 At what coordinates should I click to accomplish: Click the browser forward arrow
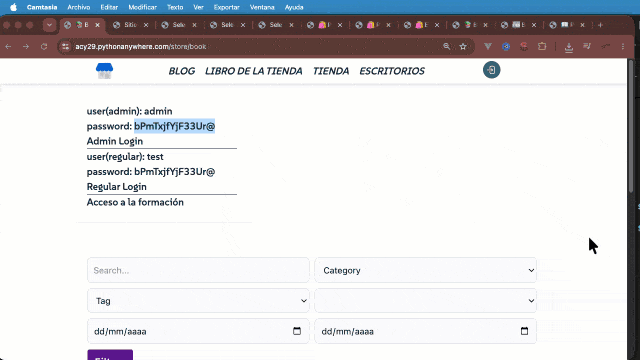click(26, 47)
